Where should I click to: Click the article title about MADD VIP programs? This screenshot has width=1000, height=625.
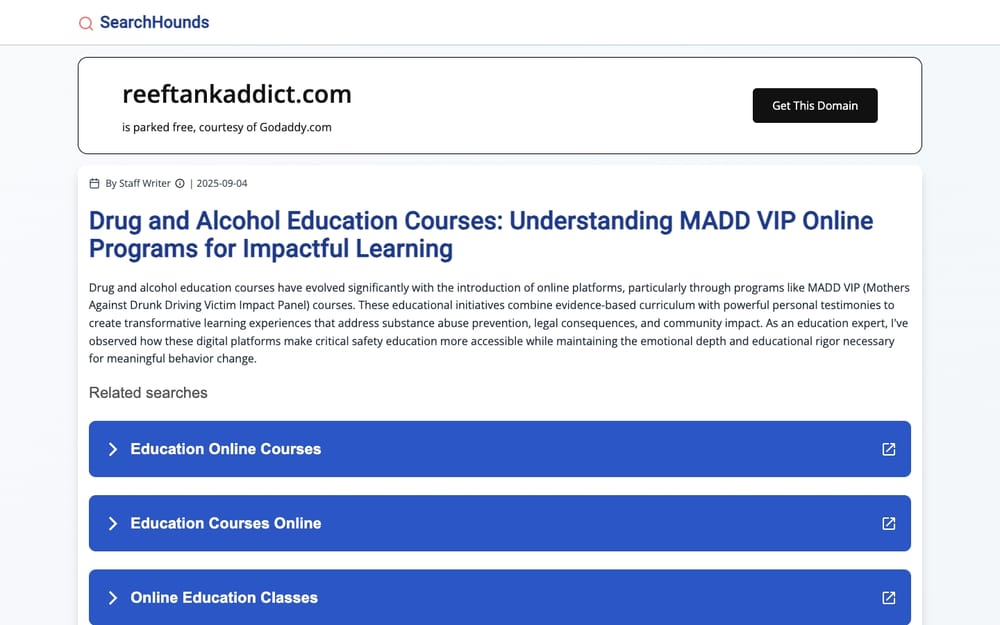[x=481, y=235]
